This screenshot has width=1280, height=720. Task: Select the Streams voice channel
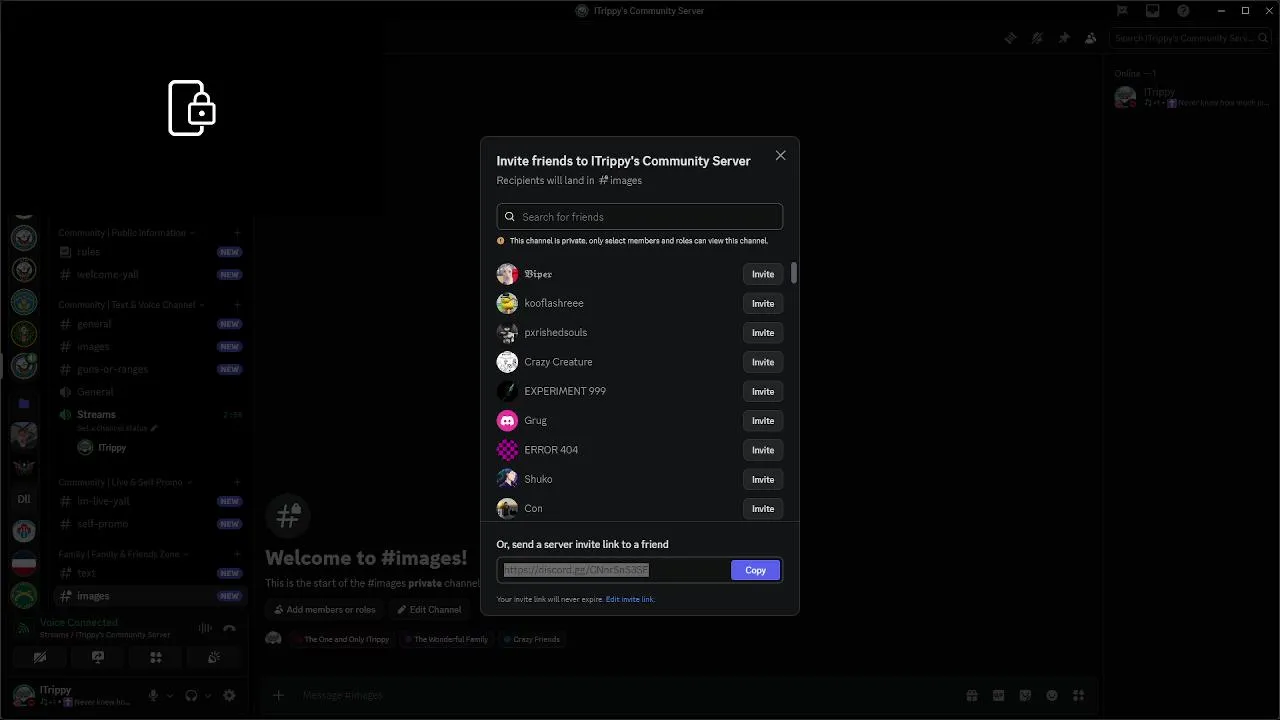[x=150, y=414]
